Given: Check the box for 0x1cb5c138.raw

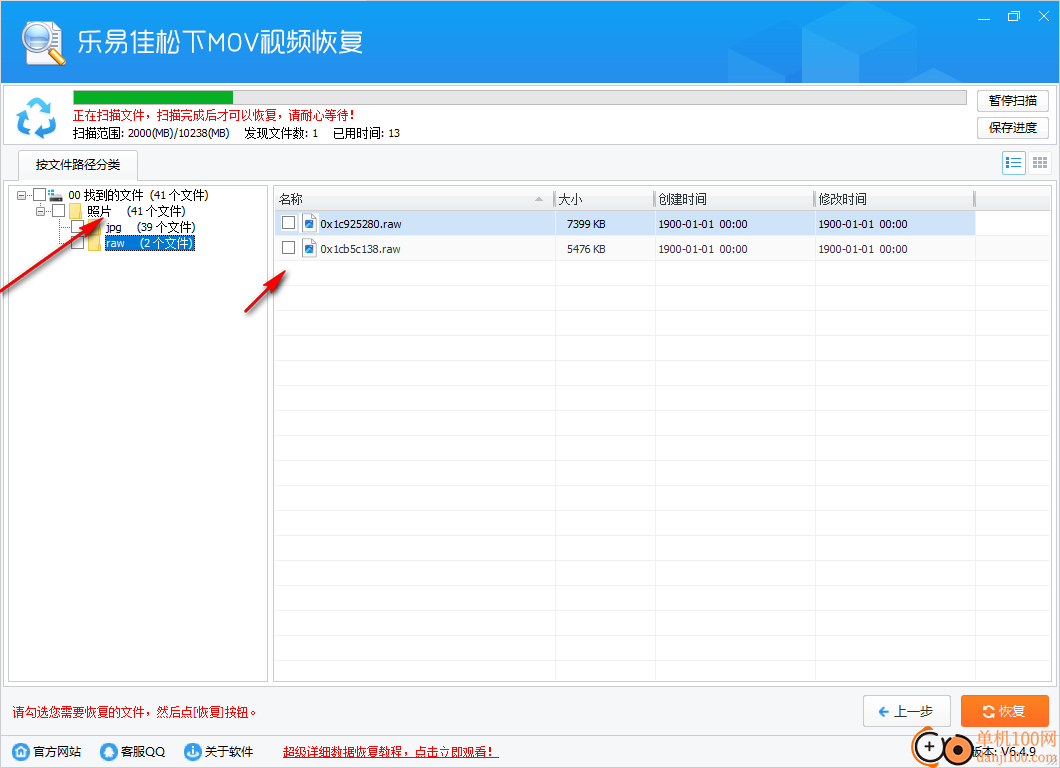Looking at the screenshot, I should [x=289, y=248].
